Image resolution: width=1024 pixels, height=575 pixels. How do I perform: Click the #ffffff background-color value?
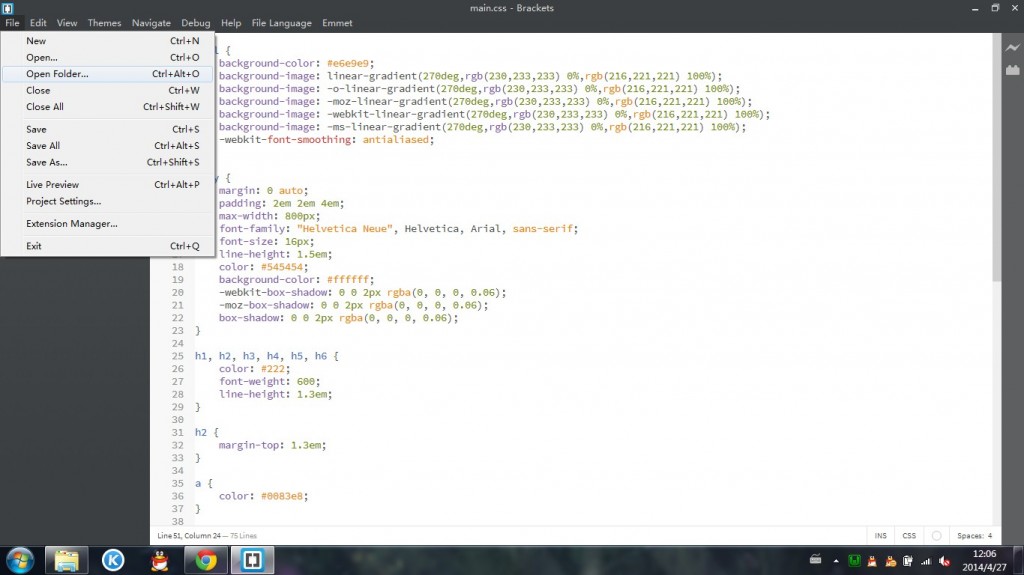point(348,280)
